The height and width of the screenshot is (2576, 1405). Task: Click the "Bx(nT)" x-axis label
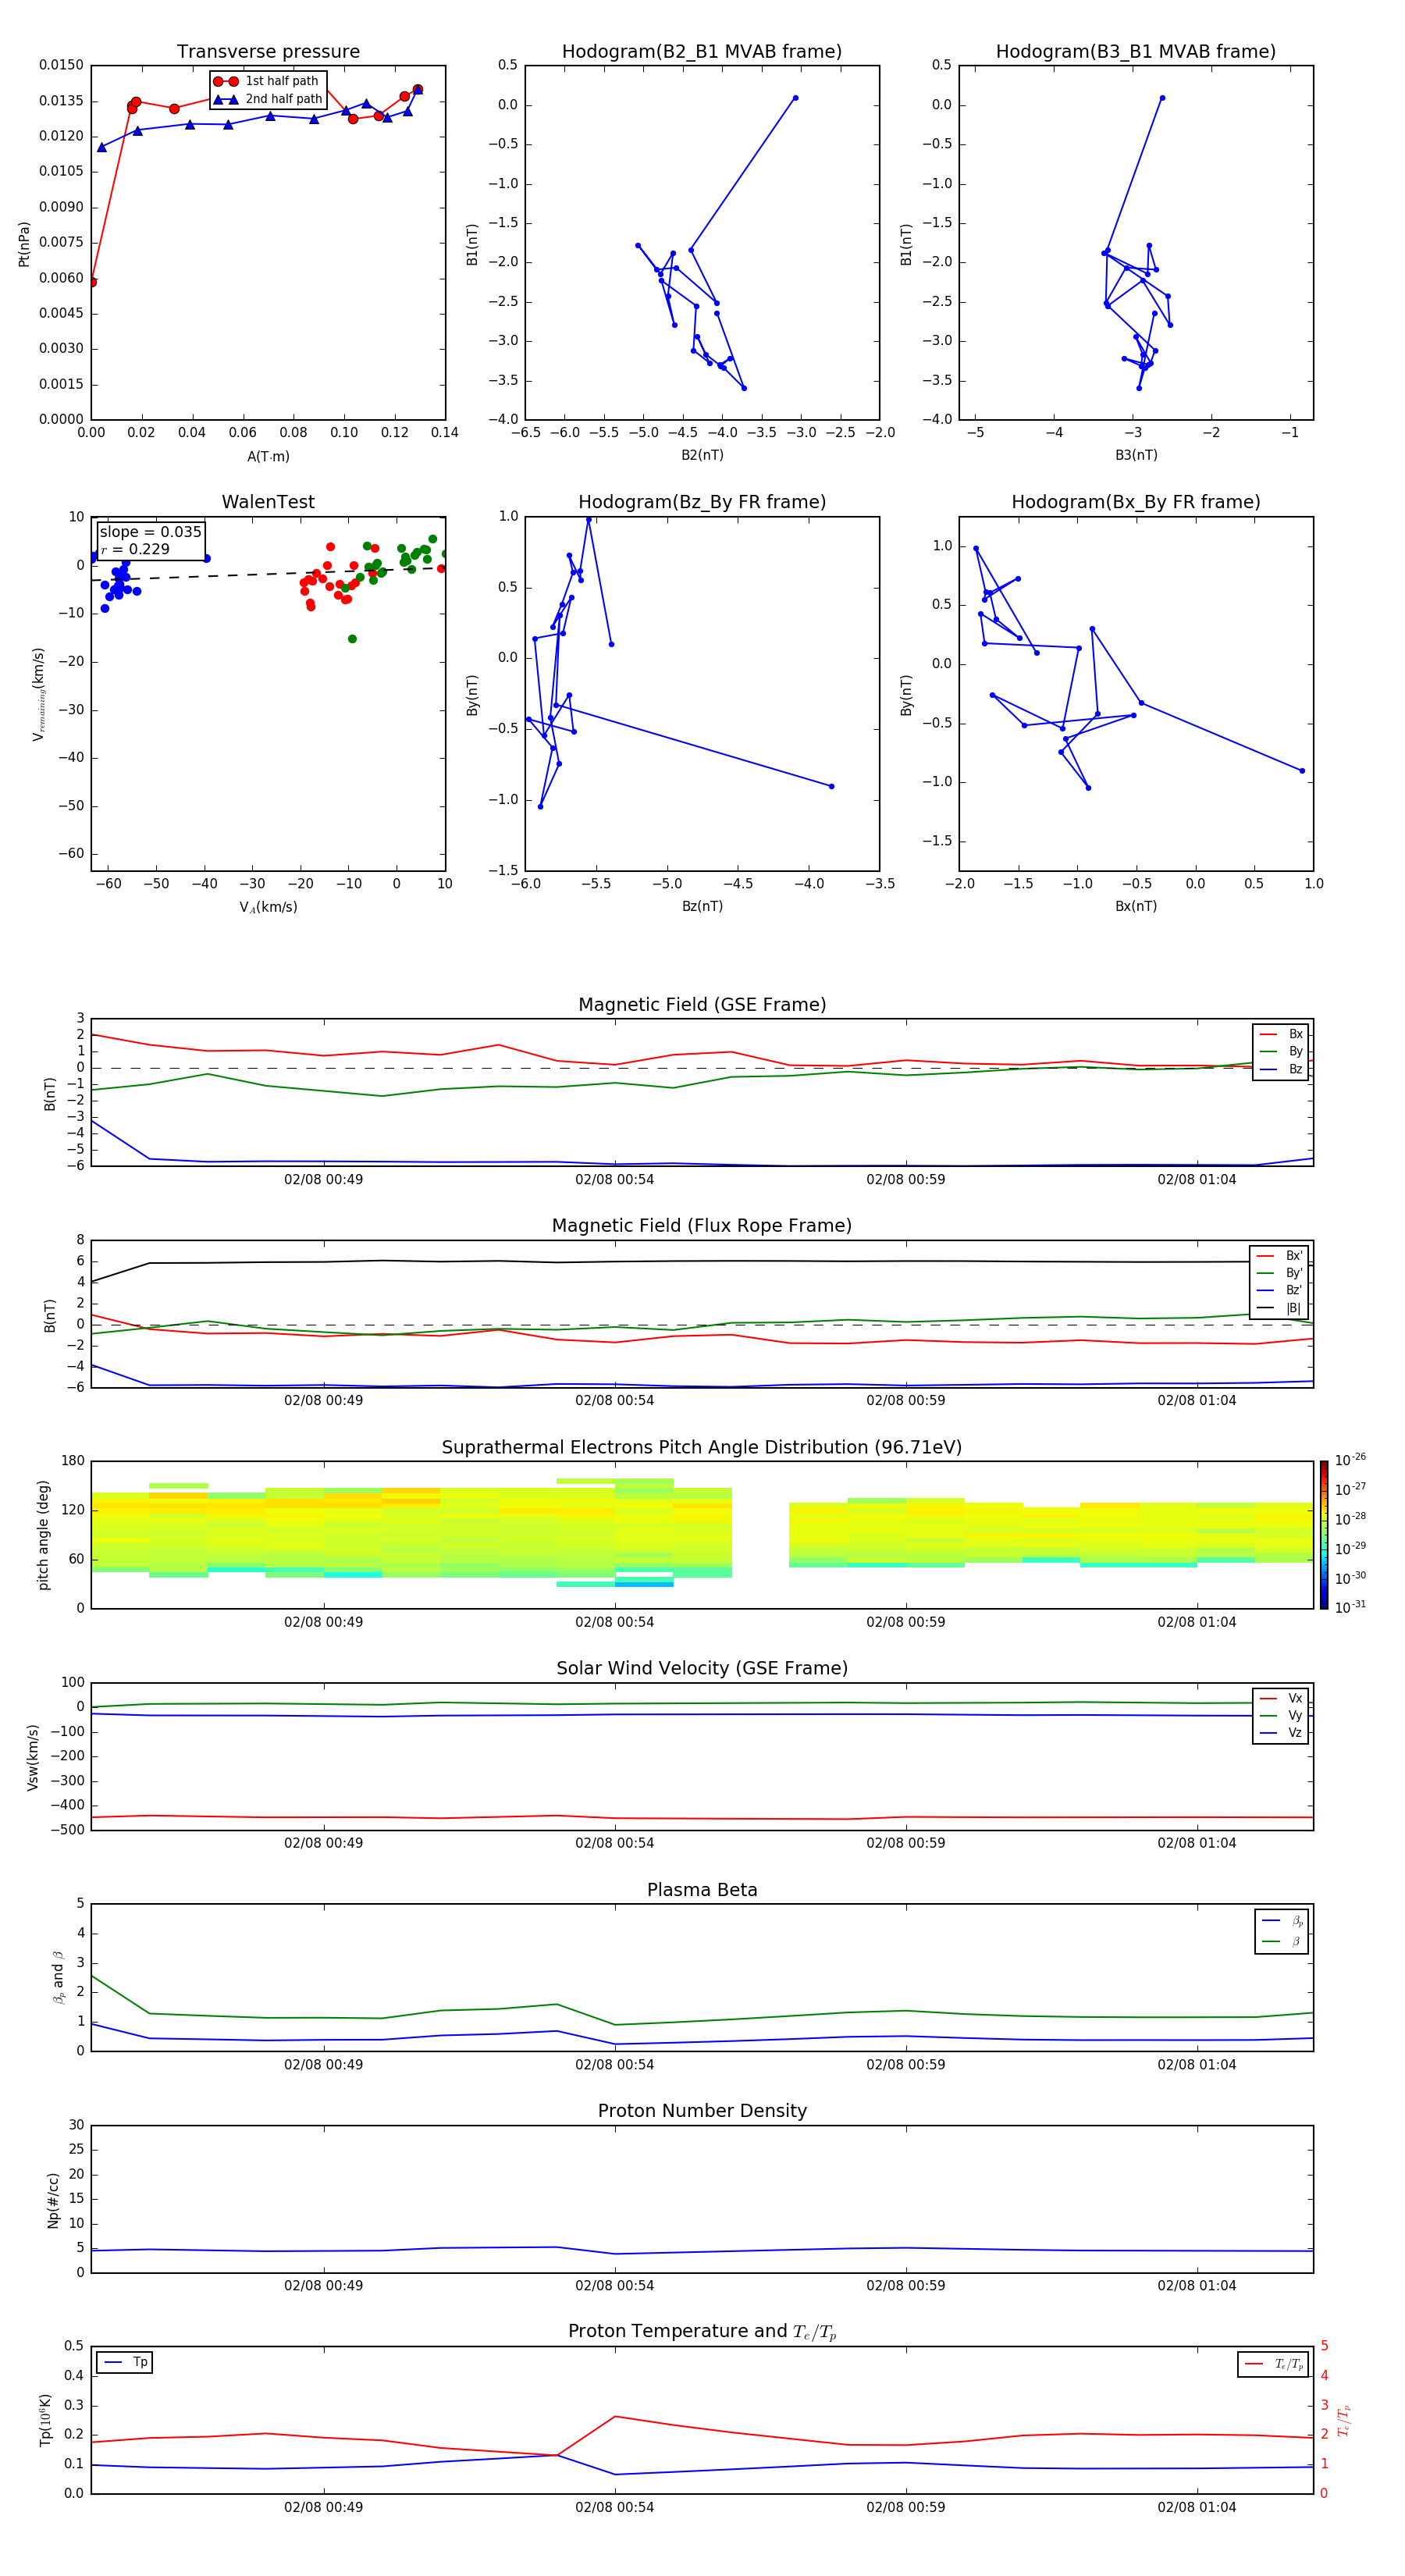(1136, 906)
